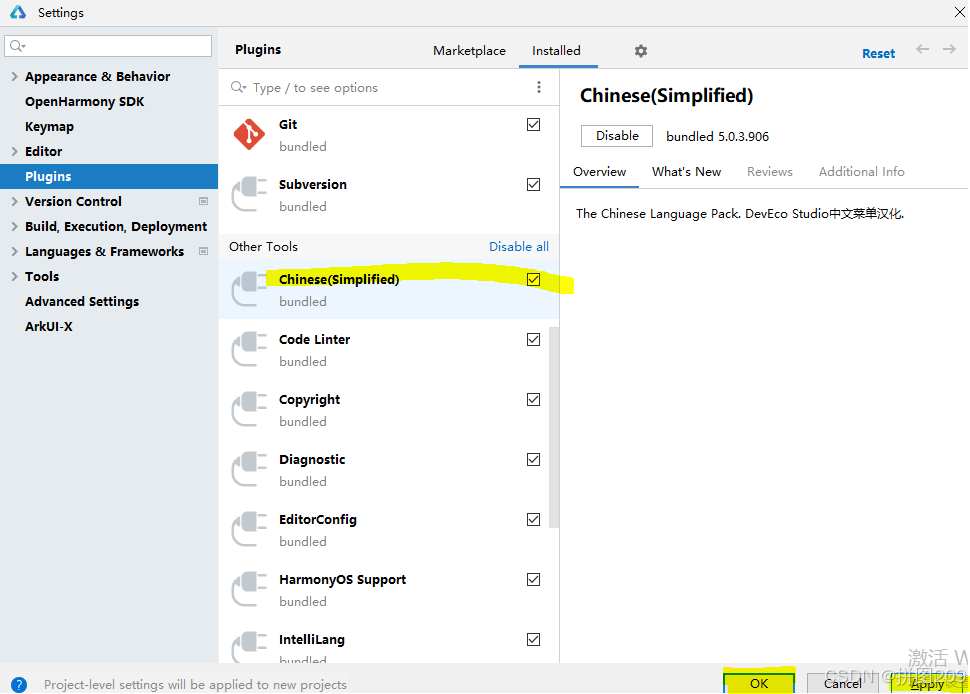Expand Appearance & Behavior tree node

(14, 76)
